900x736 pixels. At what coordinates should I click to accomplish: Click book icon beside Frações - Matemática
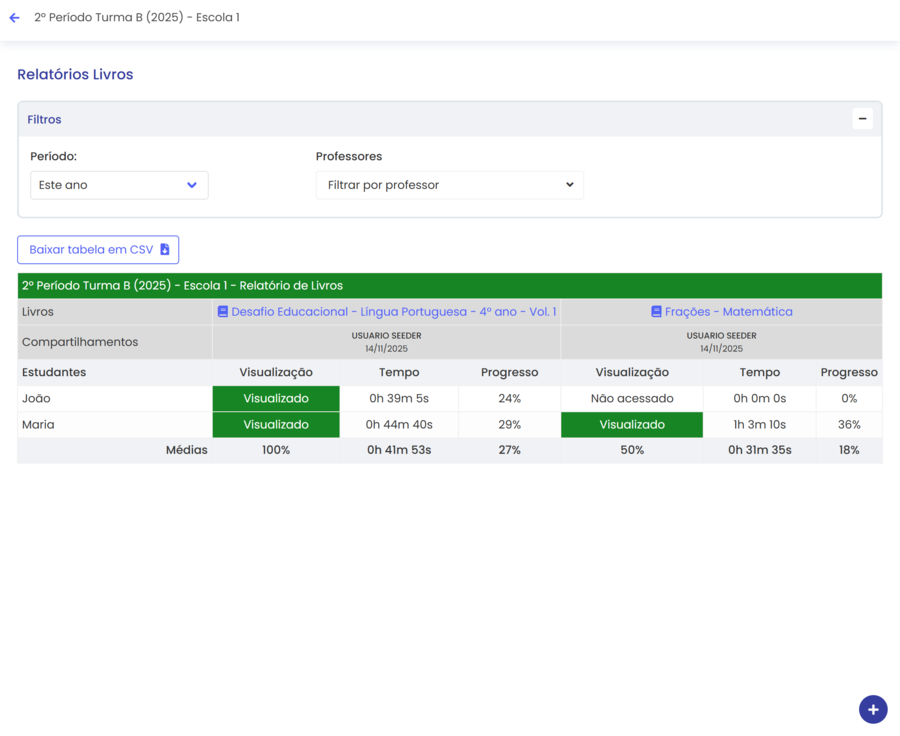tap(656, 312)
